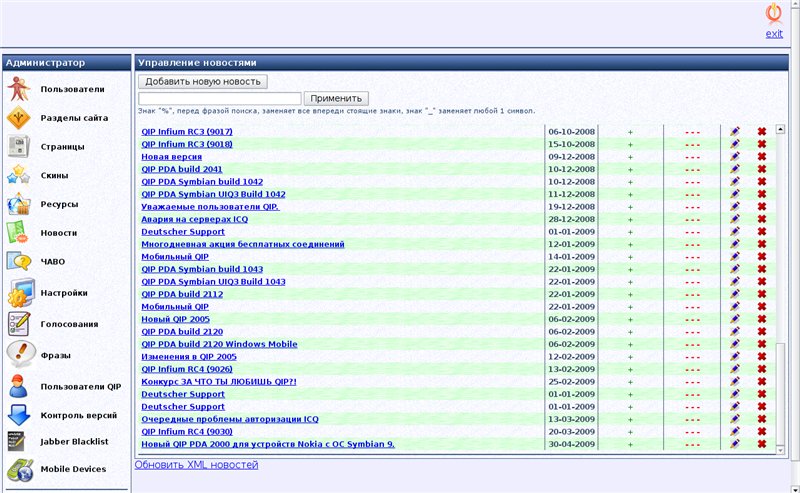This screenshot has width=800, height=493.
Task: Click the Фразы exclamation bubble icon
Action: (20, 354)
